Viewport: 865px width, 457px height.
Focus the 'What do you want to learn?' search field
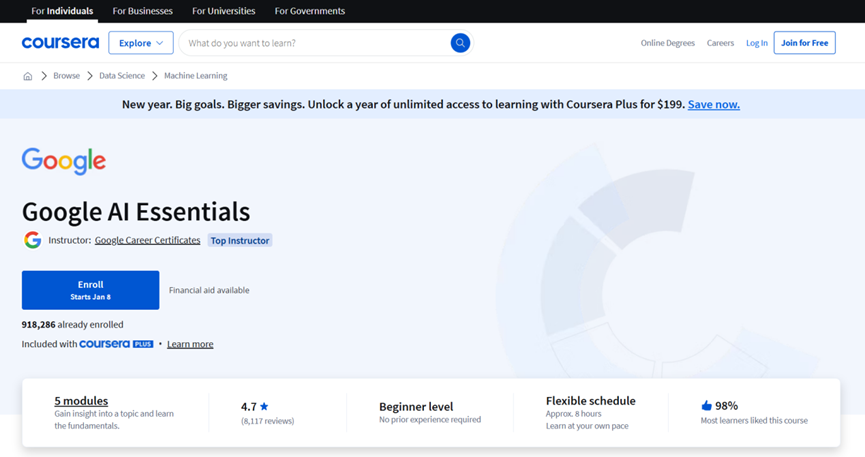pos(315,43)
